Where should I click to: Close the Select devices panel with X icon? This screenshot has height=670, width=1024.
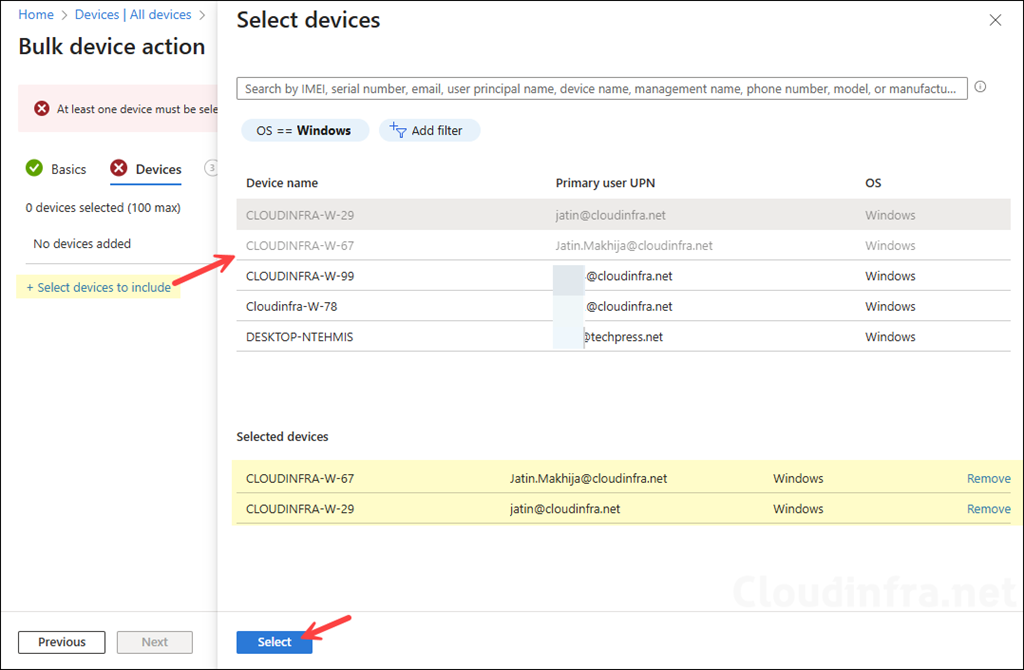[x=995, y=20]
